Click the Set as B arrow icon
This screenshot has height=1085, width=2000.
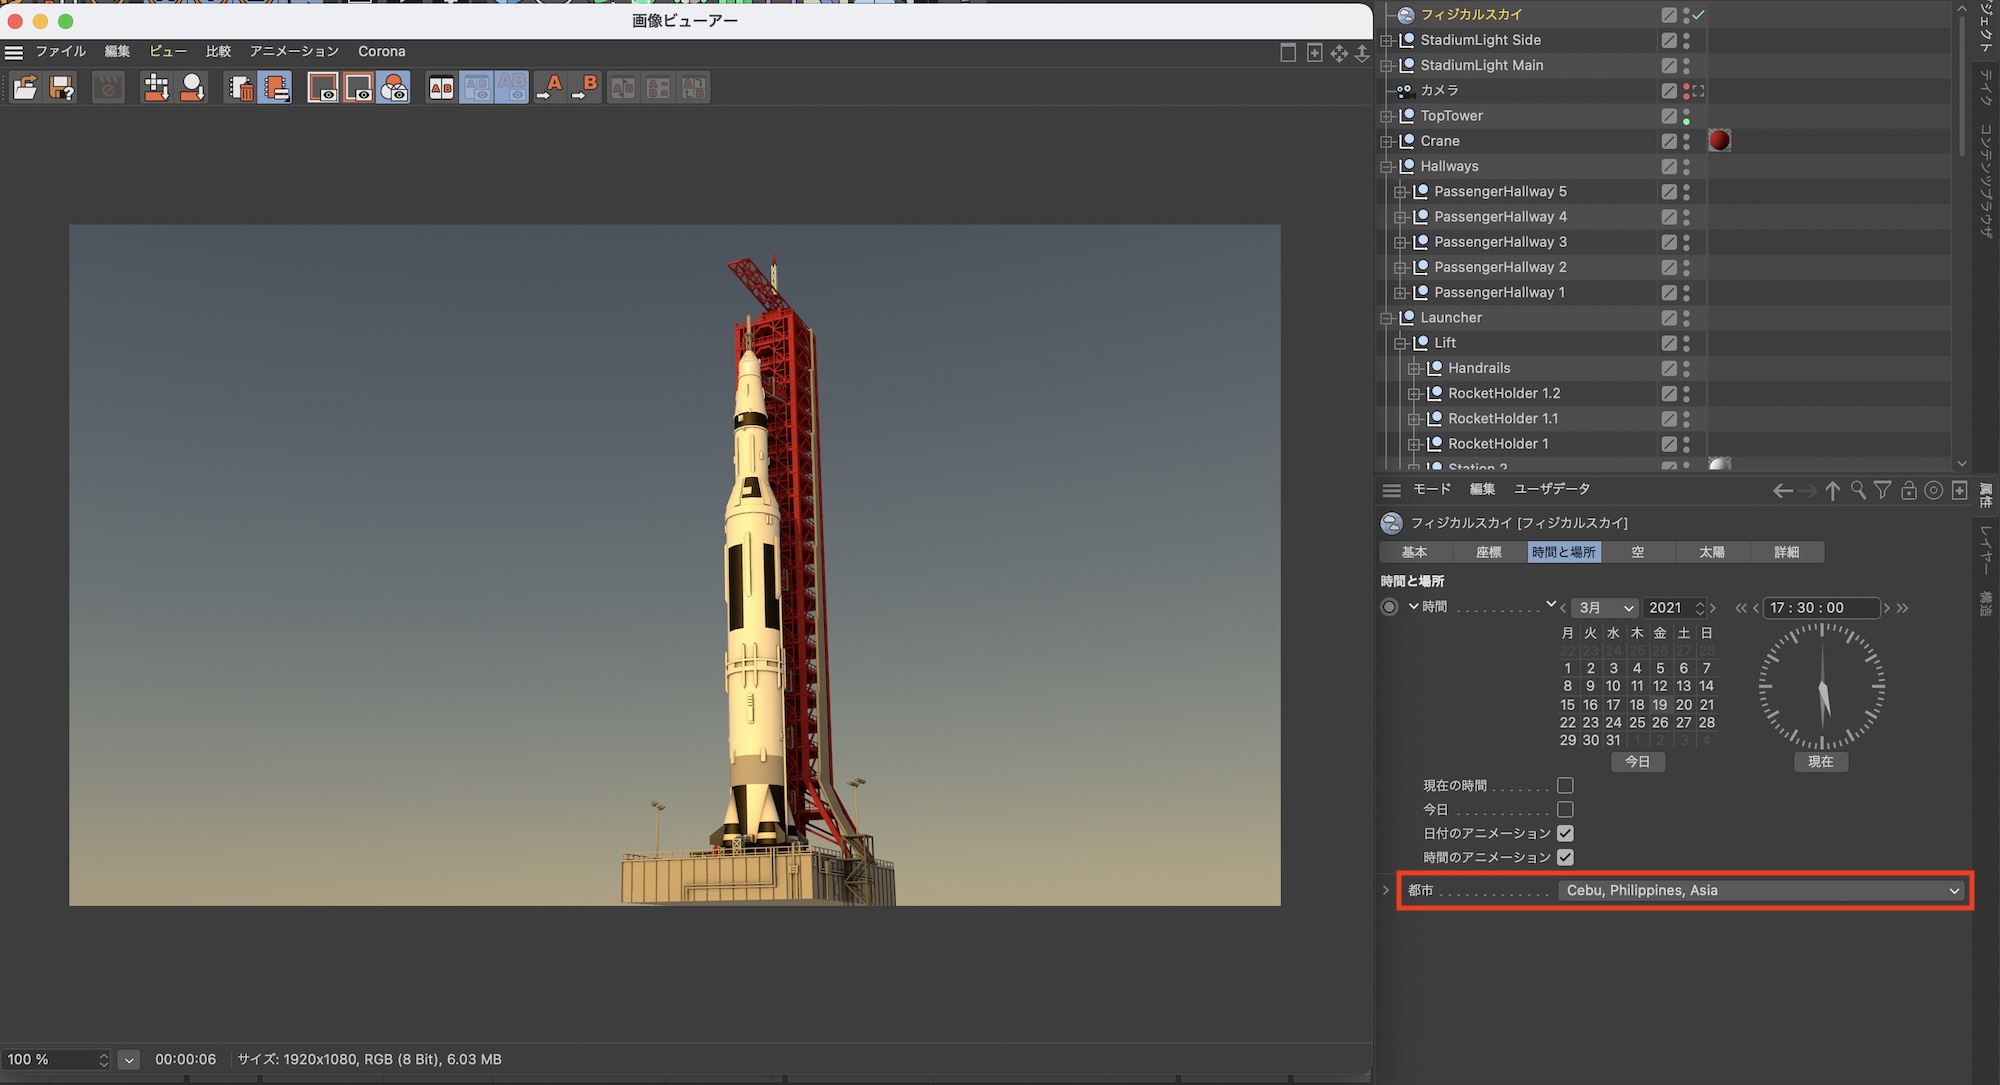tap(585, 88)
